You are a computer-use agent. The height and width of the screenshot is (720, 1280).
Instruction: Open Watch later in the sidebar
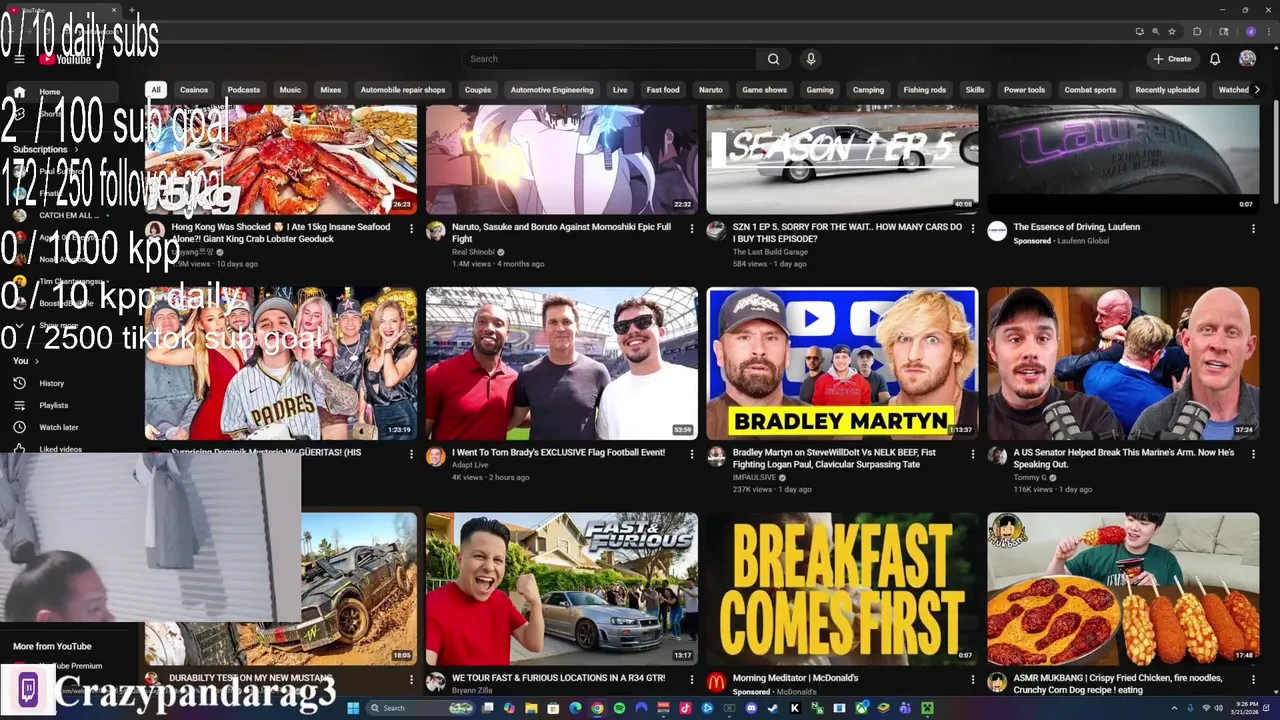pos(58,427)
